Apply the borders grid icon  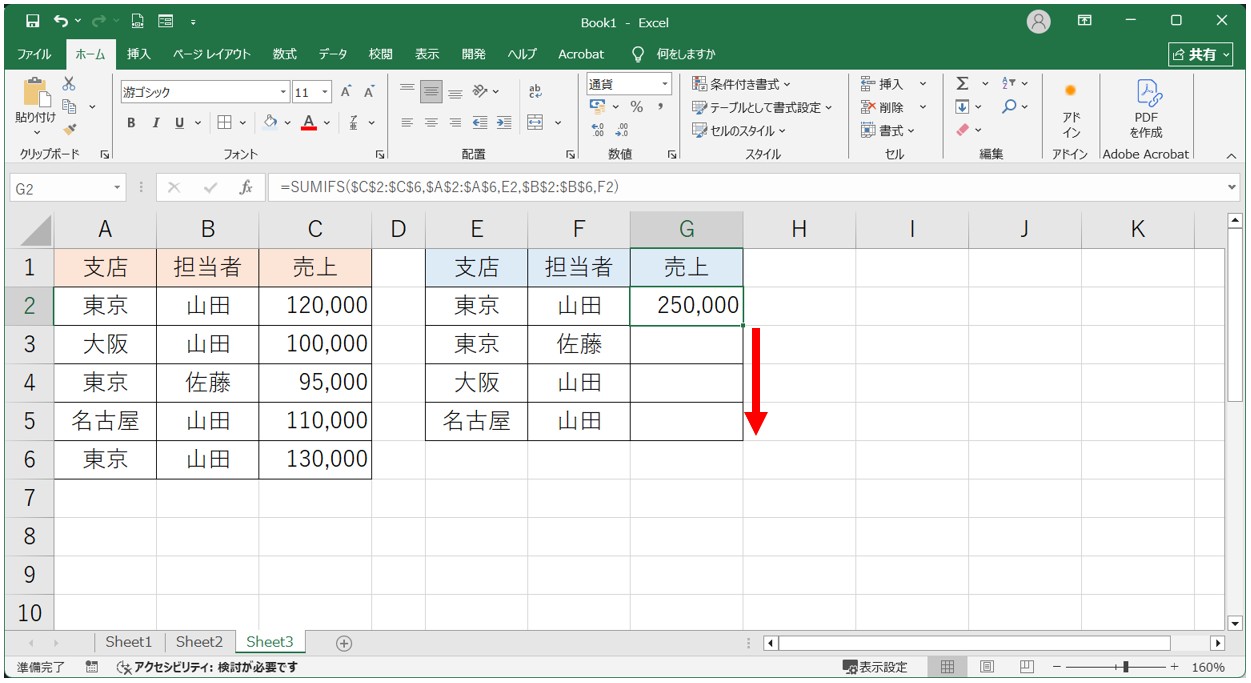point(224,123)
